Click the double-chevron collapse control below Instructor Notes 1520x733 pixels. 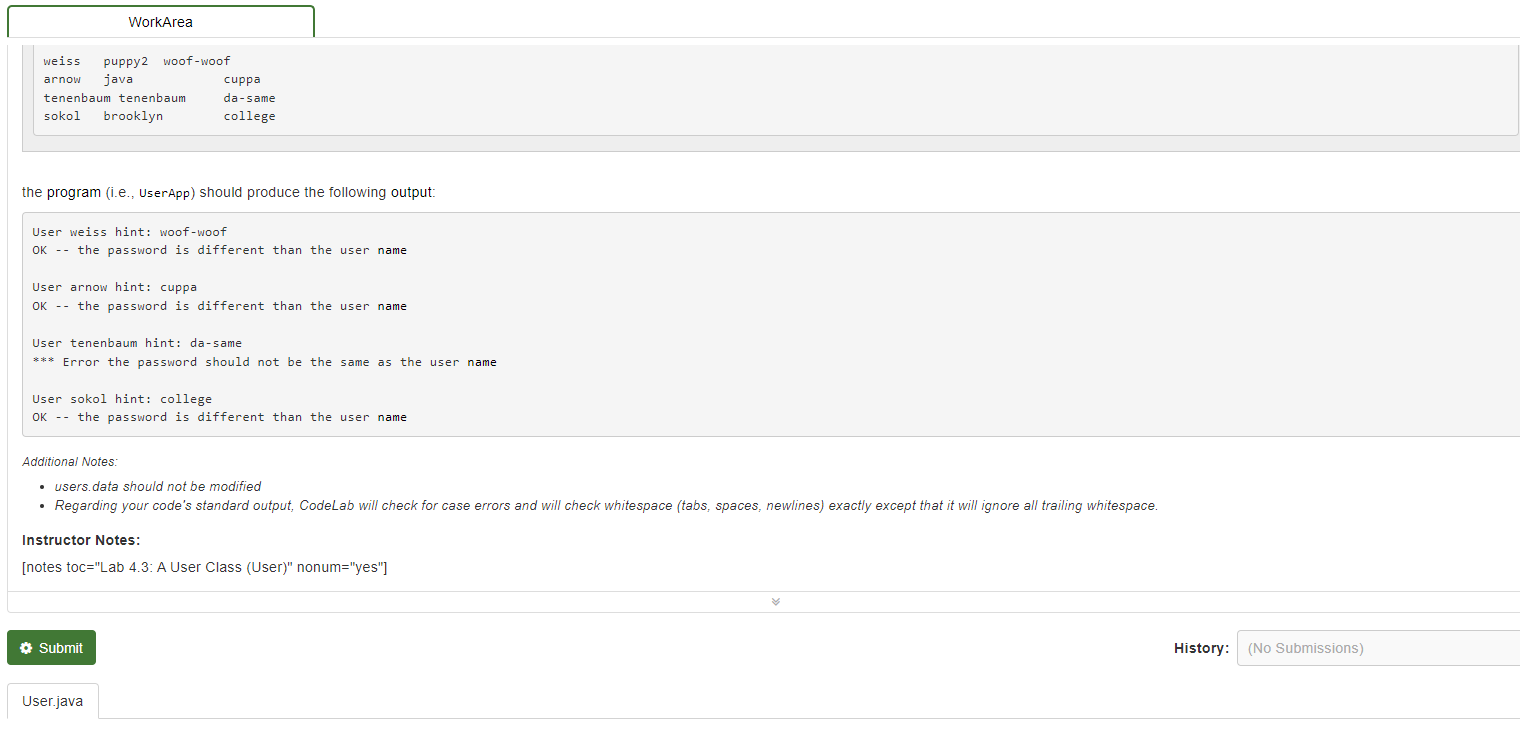775,601
